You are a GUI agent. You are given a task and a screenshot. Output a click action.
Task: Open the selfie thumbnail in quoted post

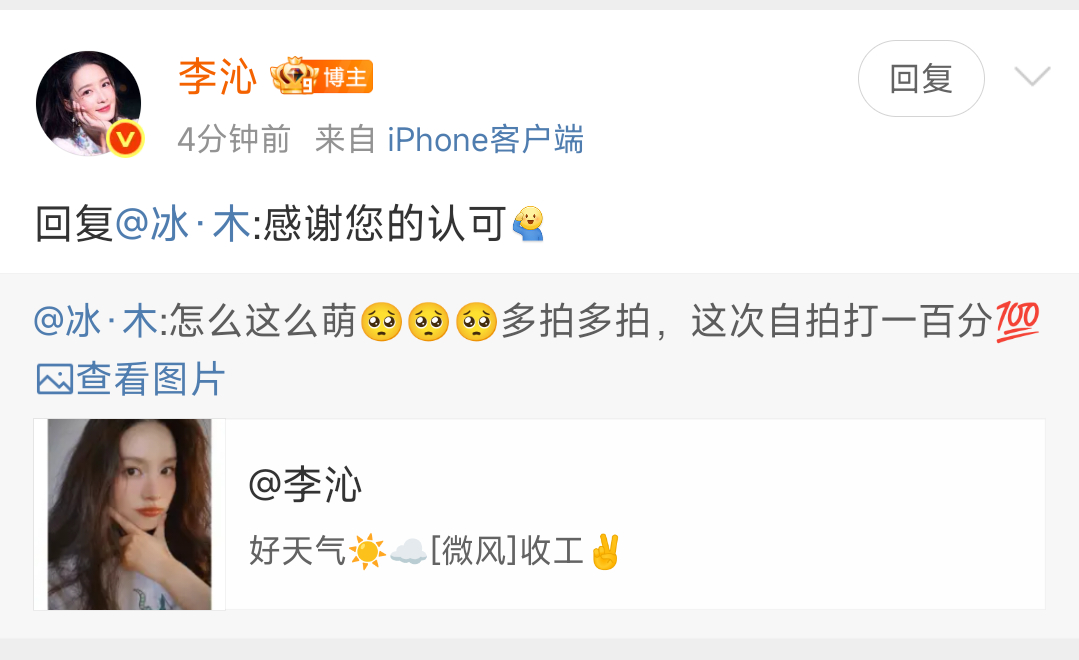[x=129, y=514]
